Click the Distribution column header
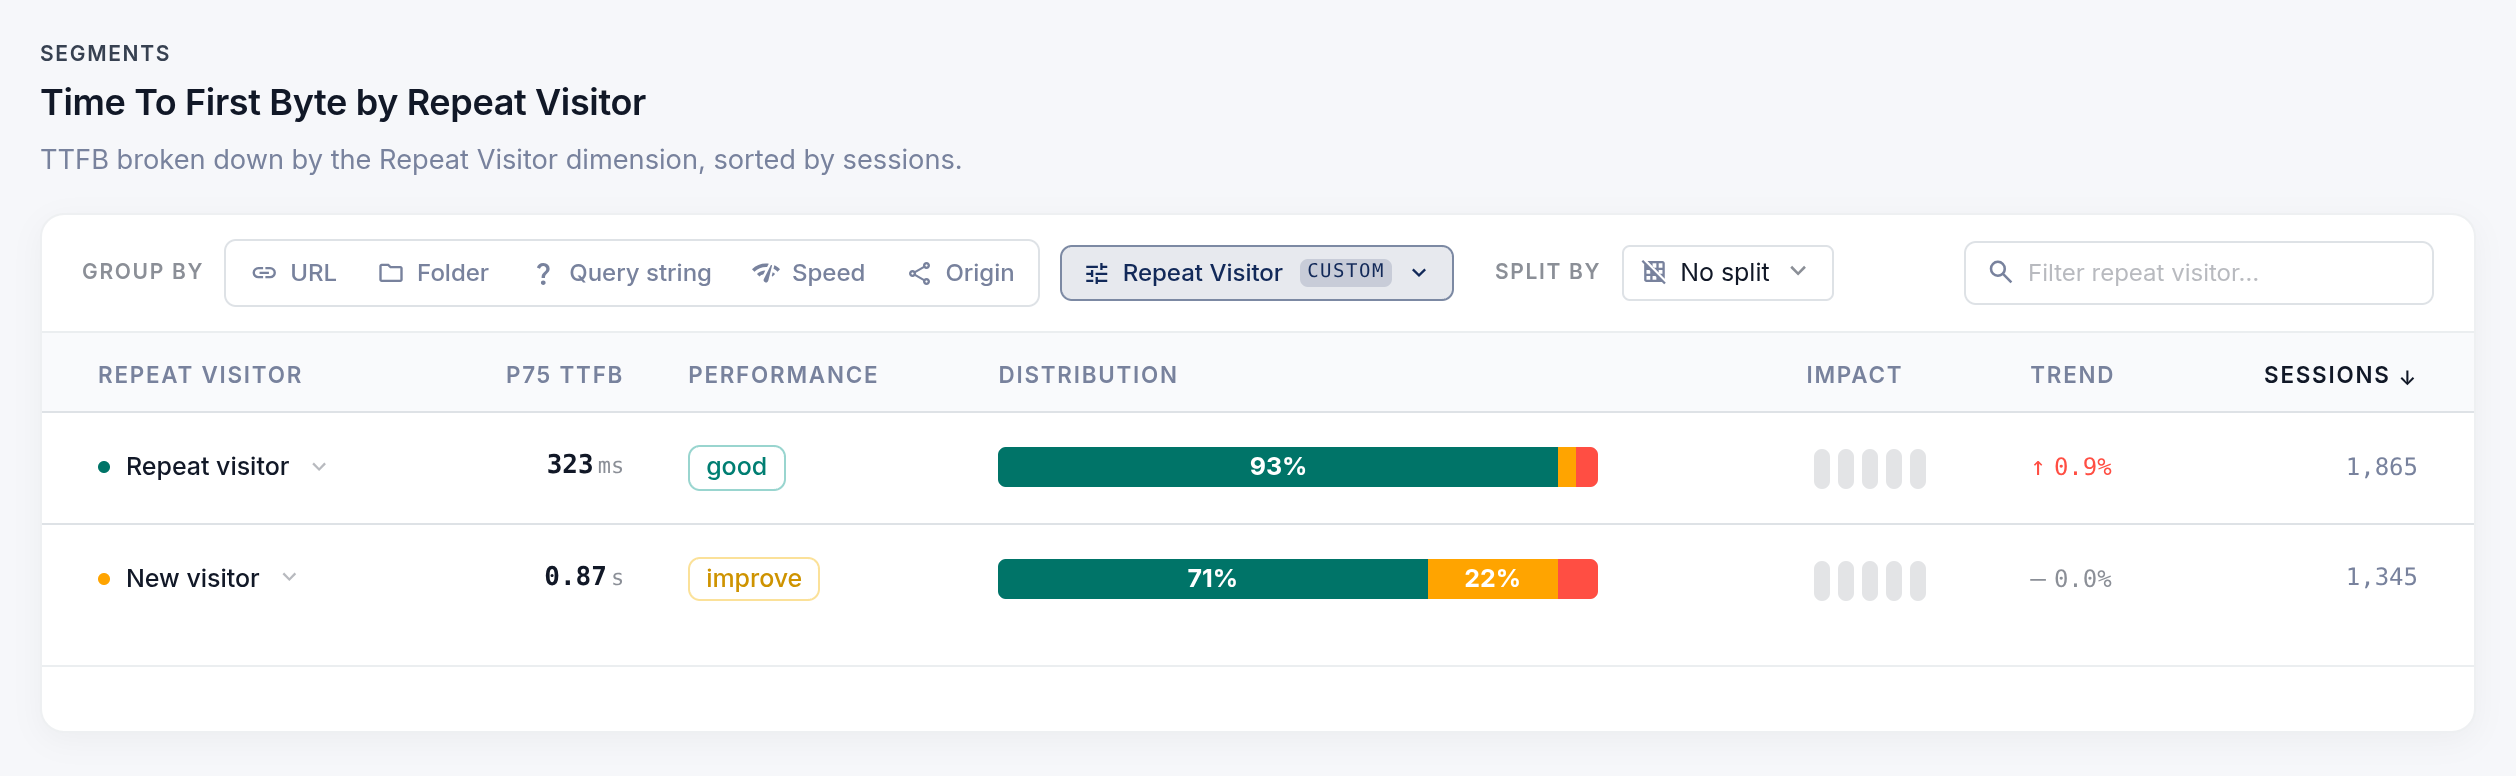Viewport: 2516px width, 776px height. [x=1088, y=375]
